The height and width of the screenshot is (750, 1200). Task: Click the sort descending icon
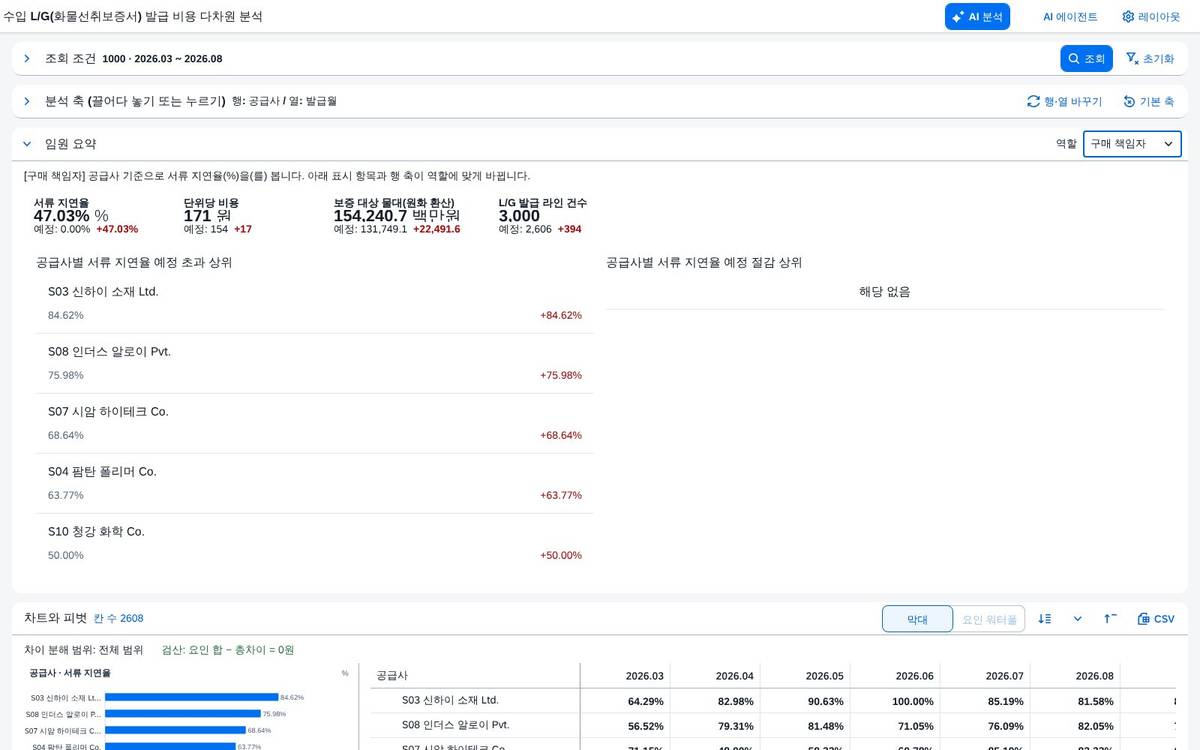click(x=1044, y=619)
